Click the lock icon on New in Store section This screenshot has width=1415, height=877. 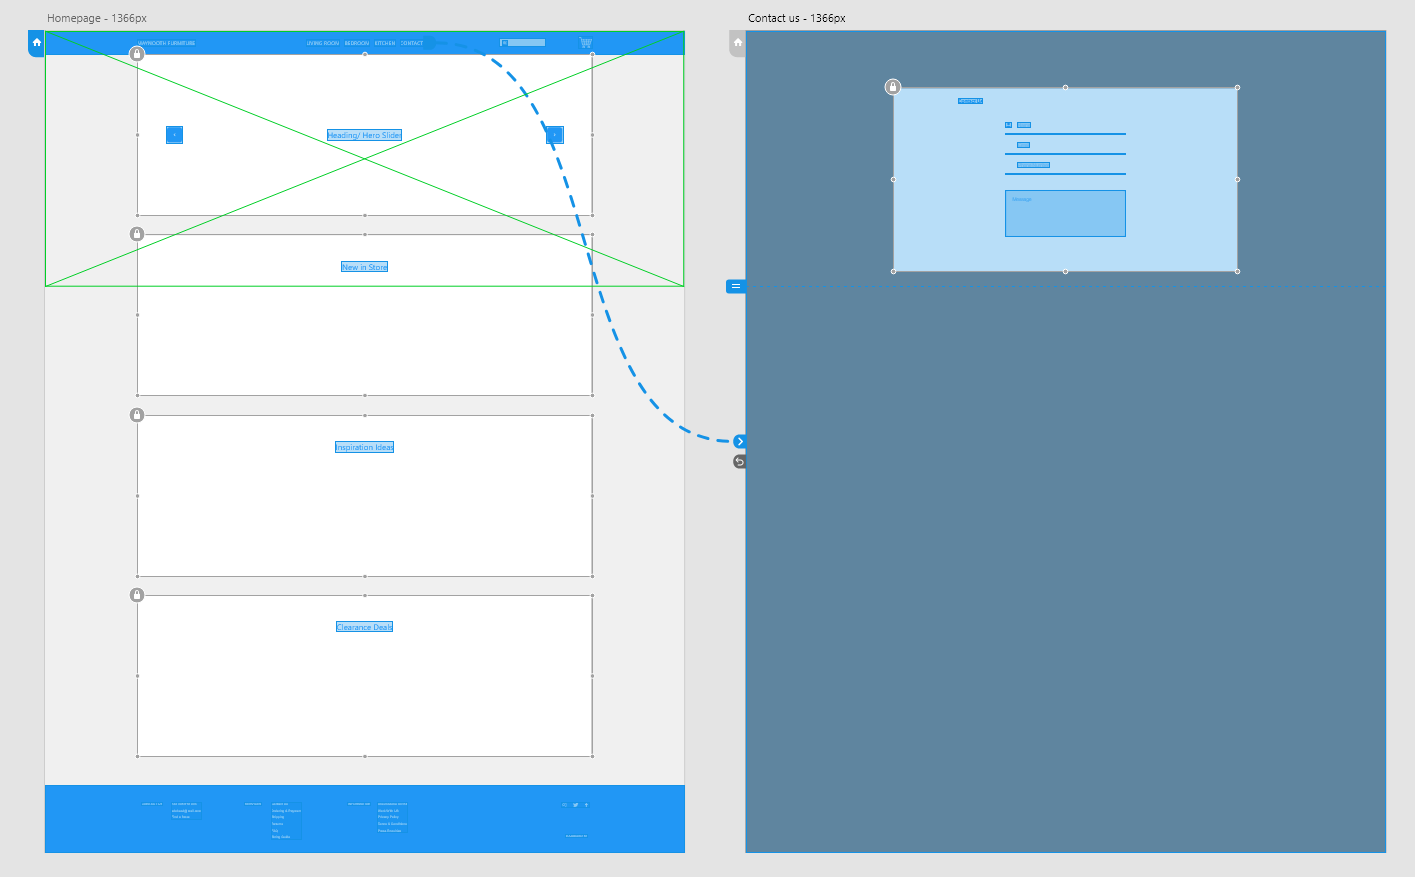point(137,234)
